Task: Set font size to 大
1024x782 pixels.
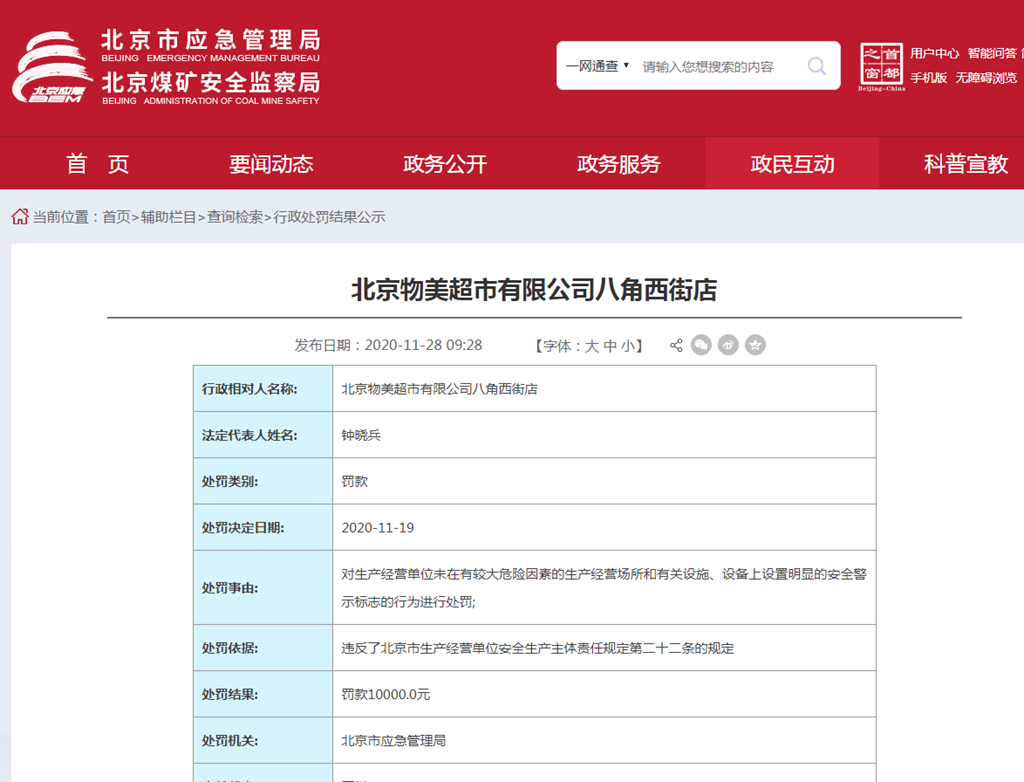Action: [592, 346]
